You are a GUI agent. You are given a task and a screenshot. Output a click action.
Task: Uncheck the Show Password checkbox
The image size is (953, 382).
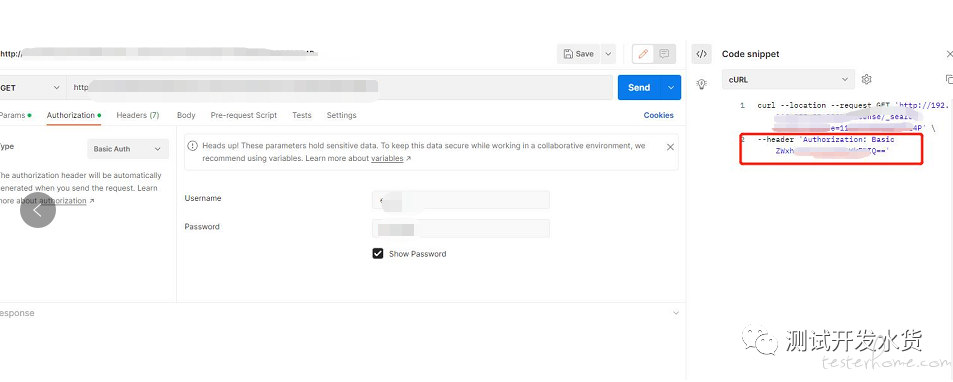(x=377, y=253)
